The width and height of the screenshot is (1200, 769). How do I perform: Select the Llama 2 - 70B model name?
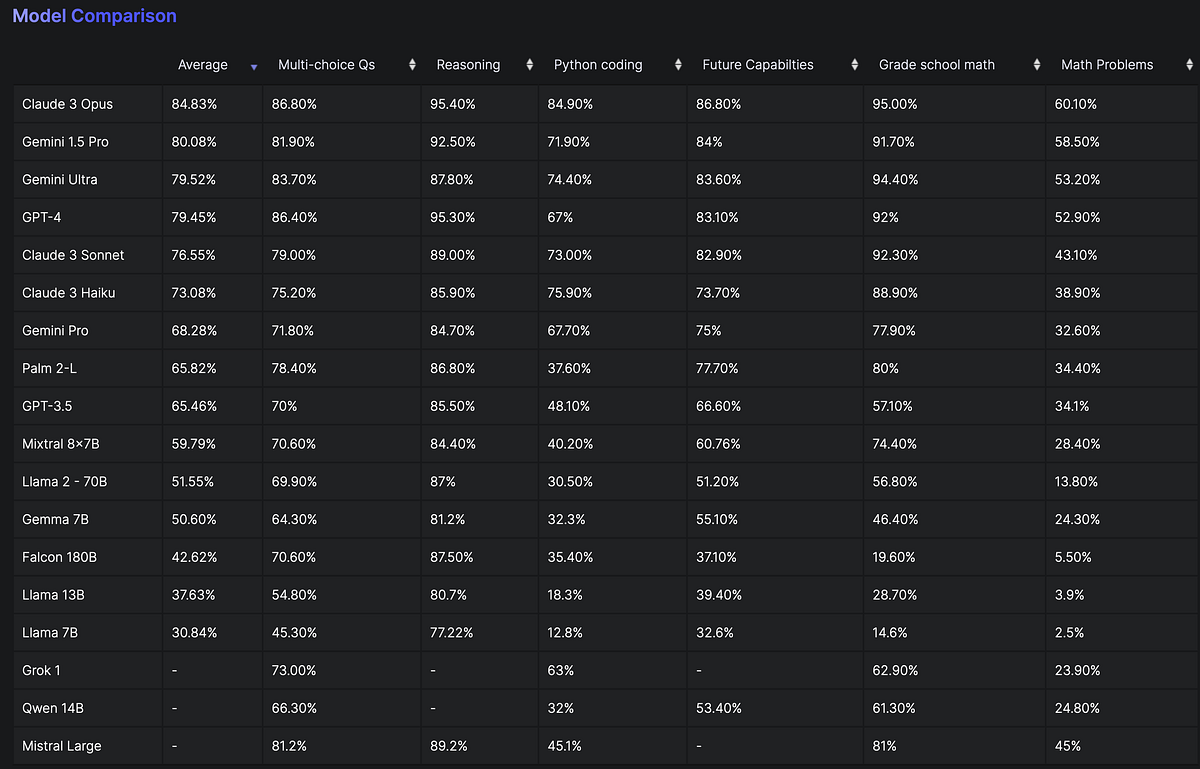point(64,481)
